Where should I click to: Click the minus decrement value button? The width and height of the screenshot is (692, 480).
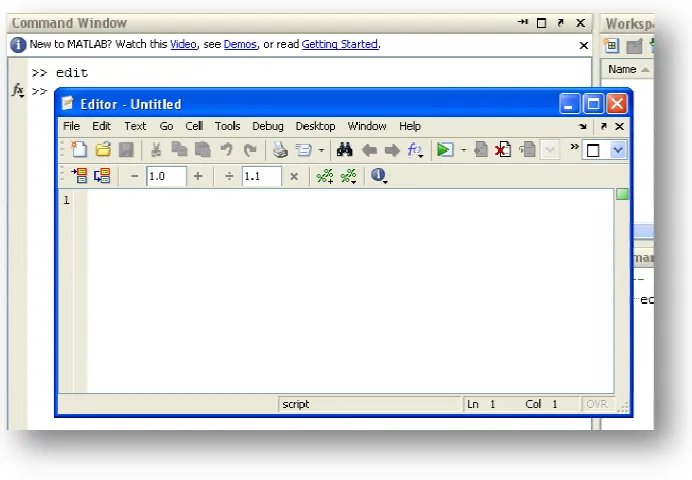pyautogui.click(x=135, y=176)
